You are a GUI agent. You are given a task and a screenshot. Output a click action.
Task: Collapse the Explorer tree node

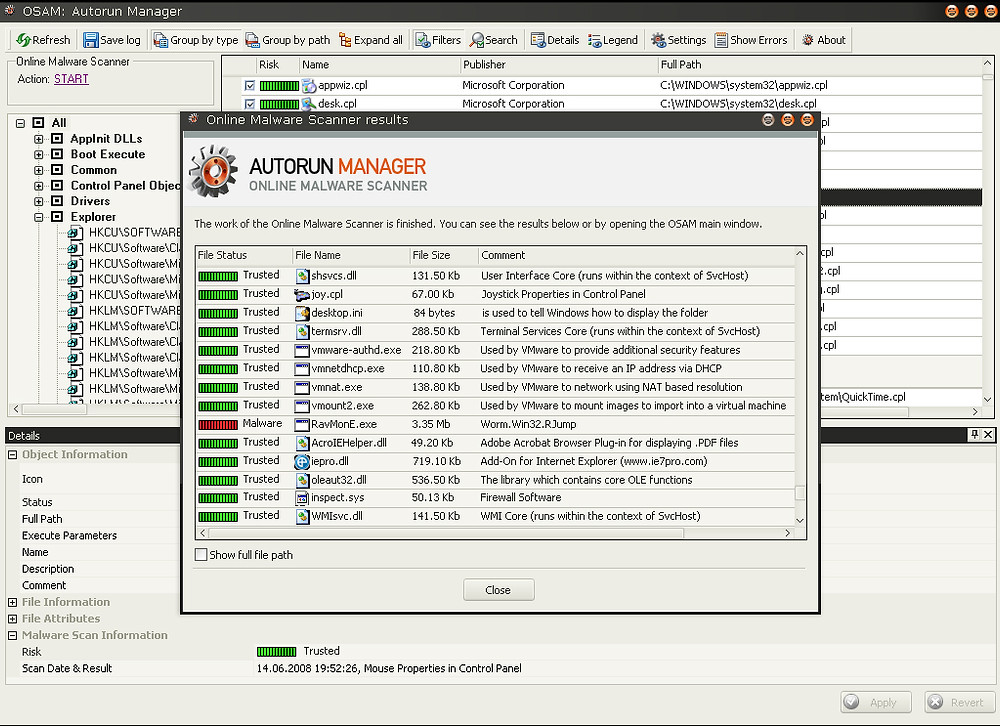(39, 217)
